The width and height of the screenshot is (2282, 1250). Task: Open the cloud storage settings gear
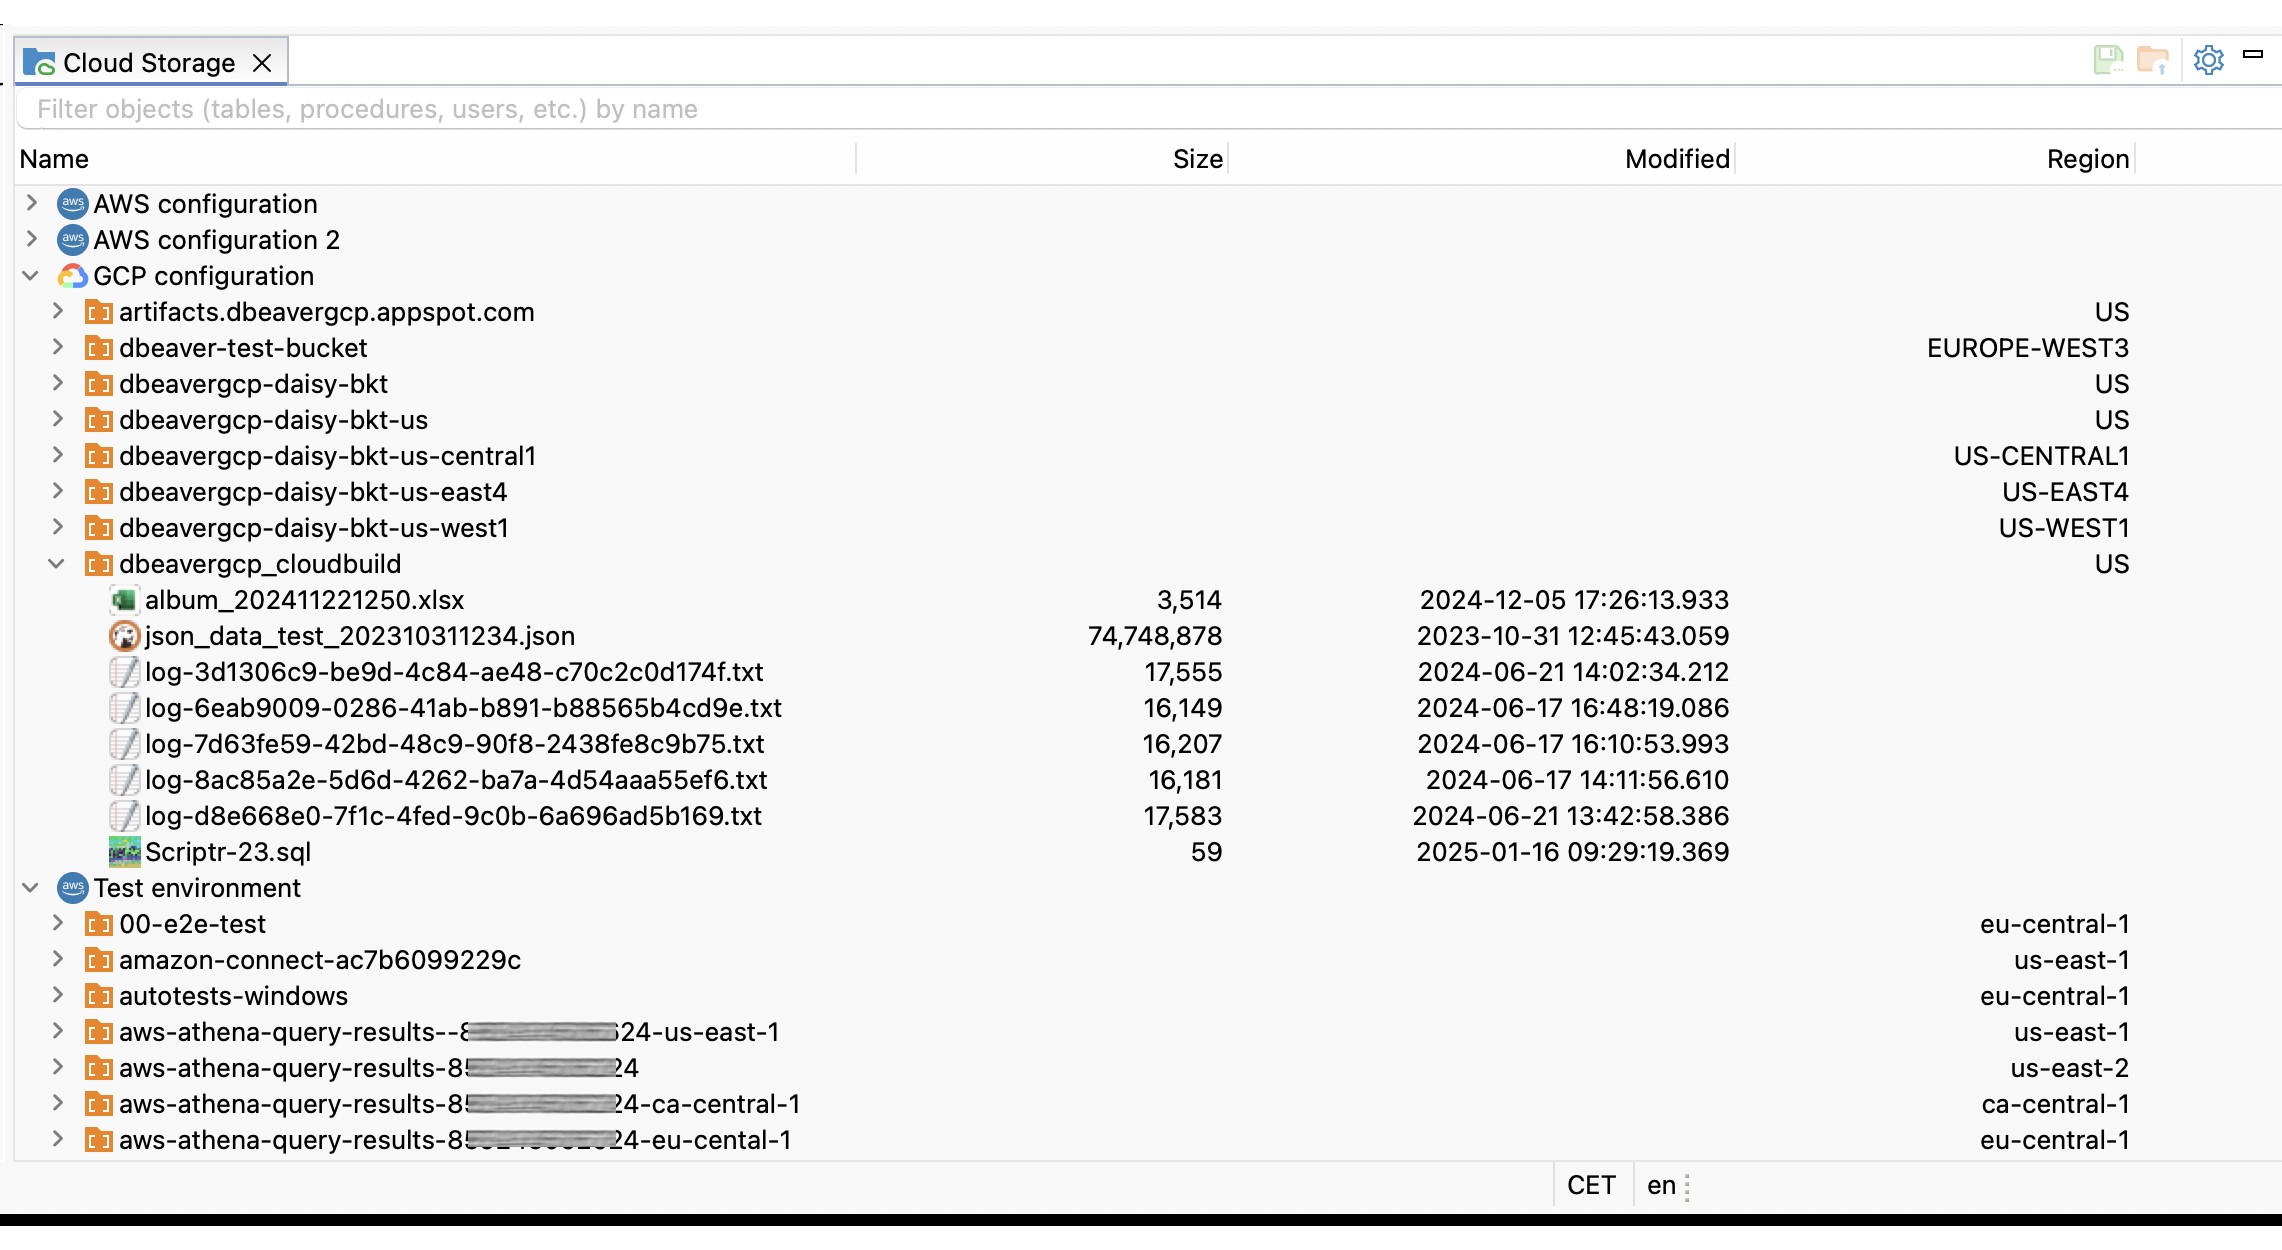tap(2208, 61)
